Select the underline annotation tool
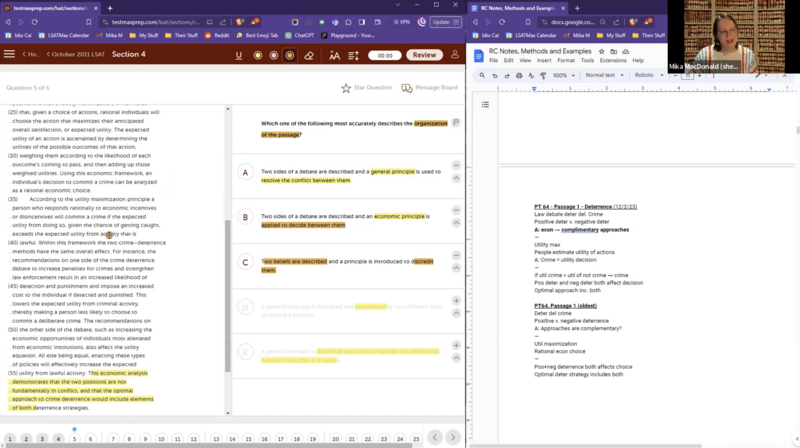Screen dimensions: 800x448 pos(239,55)
